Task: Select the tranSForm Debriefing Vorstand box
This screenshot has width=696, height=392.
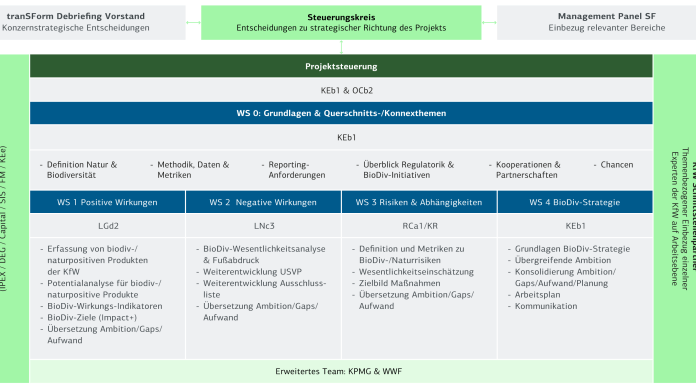Action: (92, 23)
